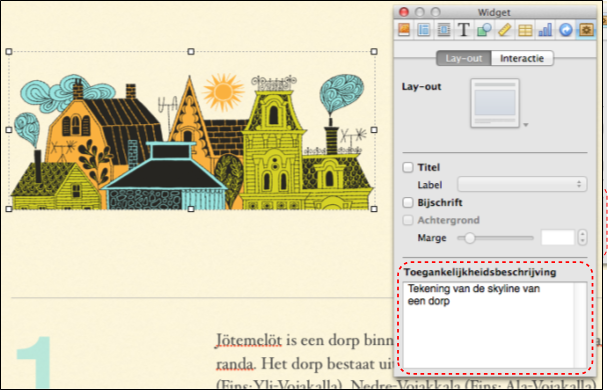Open the Layout inspector icon
The width and height of the screenshot is (611, 390).
[424, 30]
